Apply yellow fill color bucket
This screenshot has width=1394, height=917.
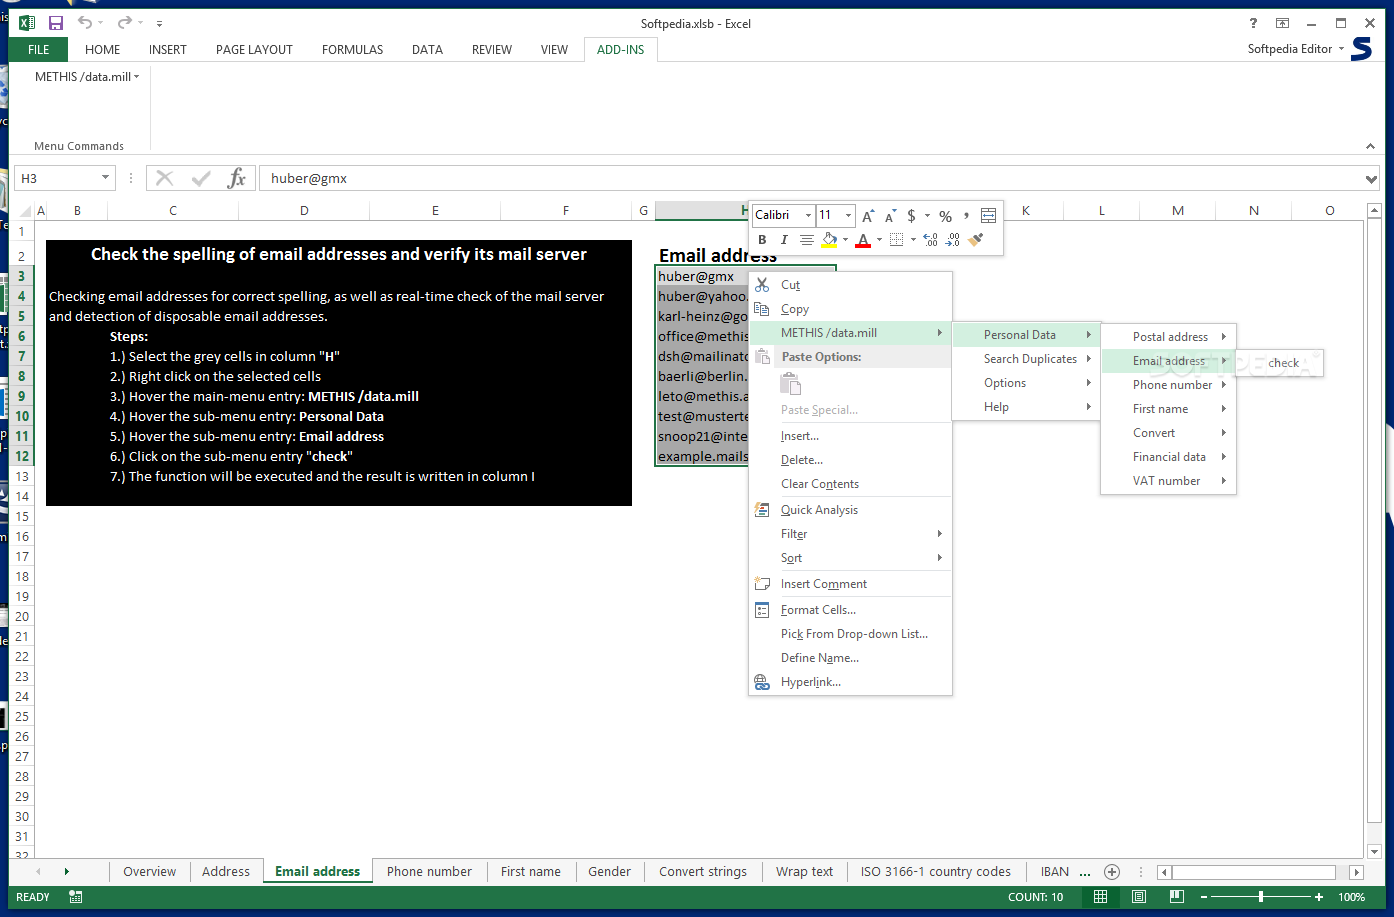pos(829,240)
